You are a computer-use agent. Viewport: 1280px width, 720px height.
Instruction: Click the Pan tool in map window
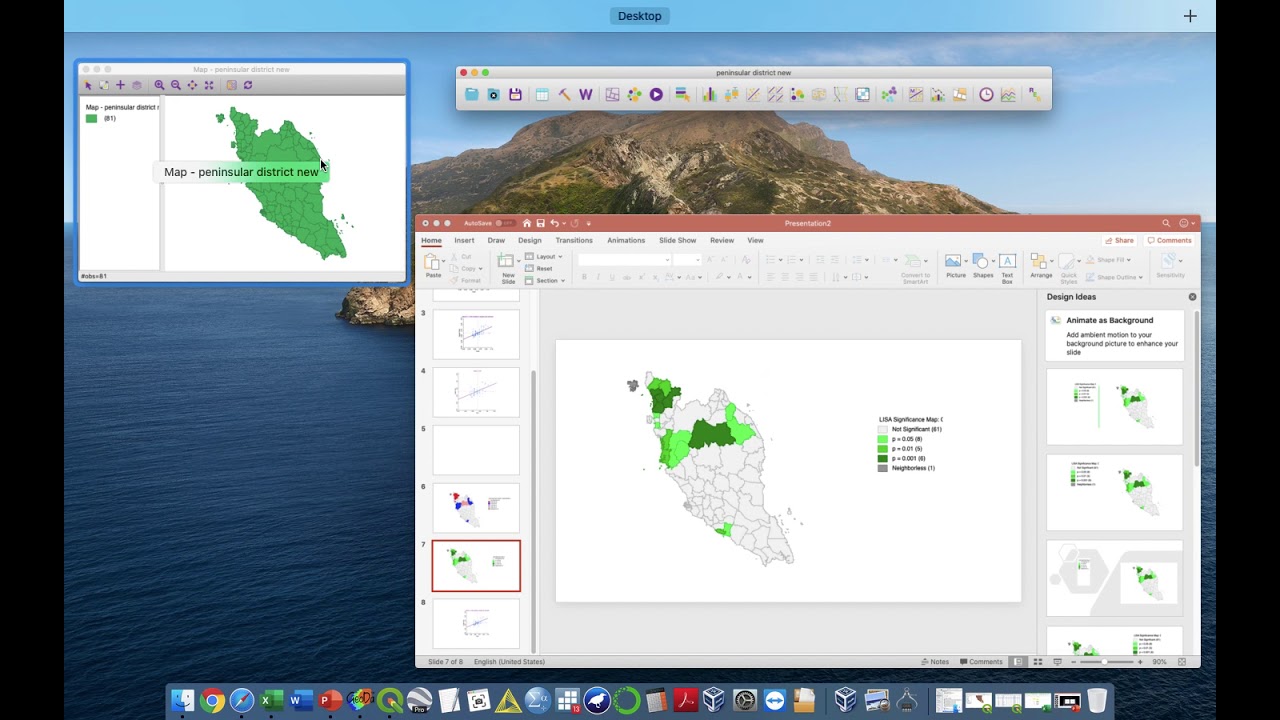(192, 86)
